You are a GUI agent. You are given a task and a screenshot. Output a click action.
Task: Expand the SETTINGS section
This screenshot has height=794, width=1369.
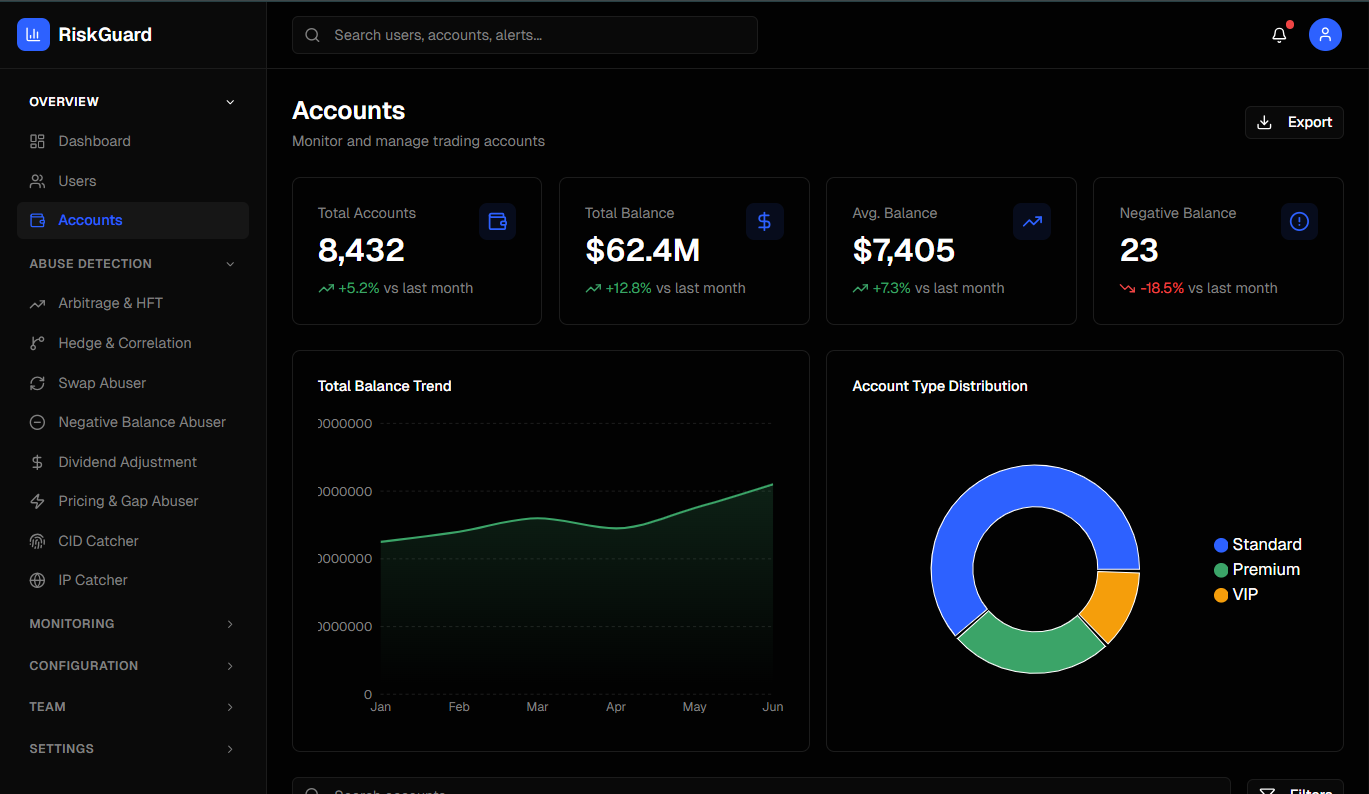tap(133, 749)
